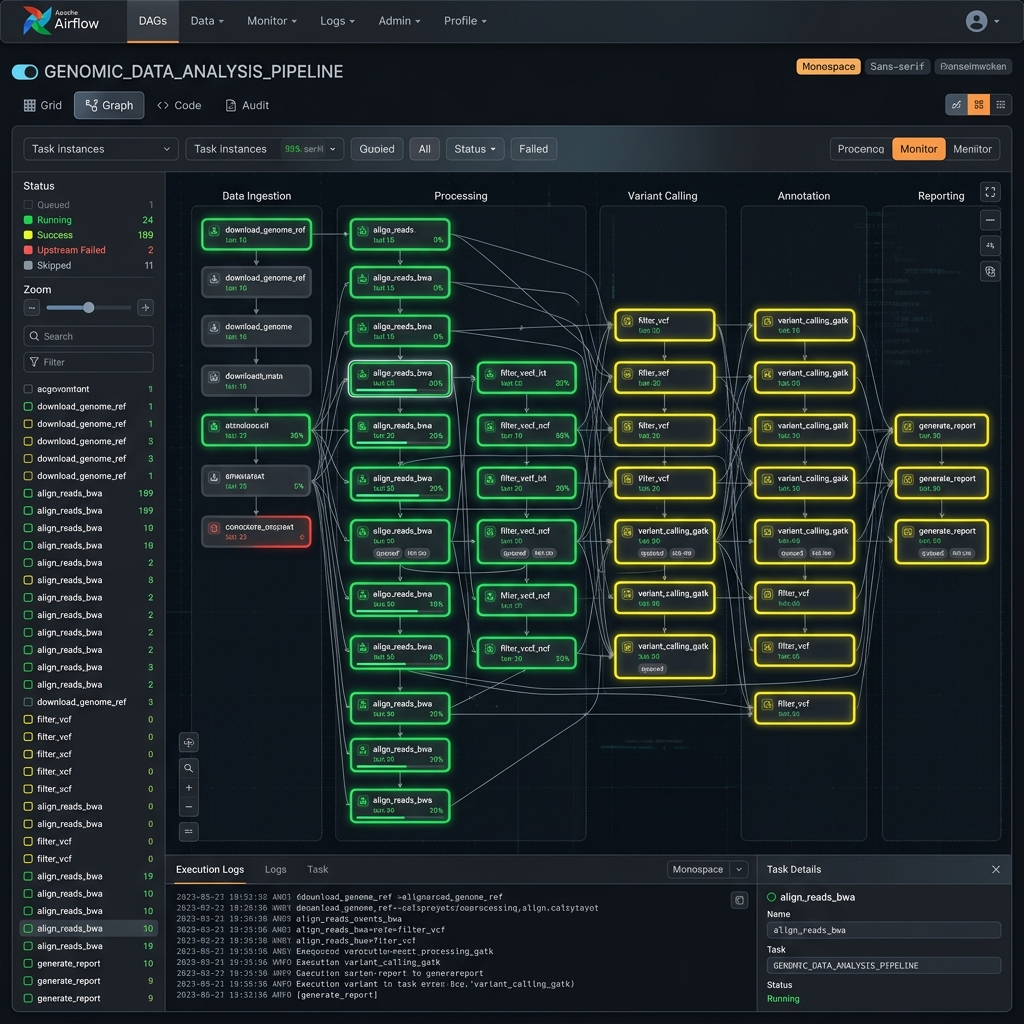Click the Search input field

(x=89, y=336)
